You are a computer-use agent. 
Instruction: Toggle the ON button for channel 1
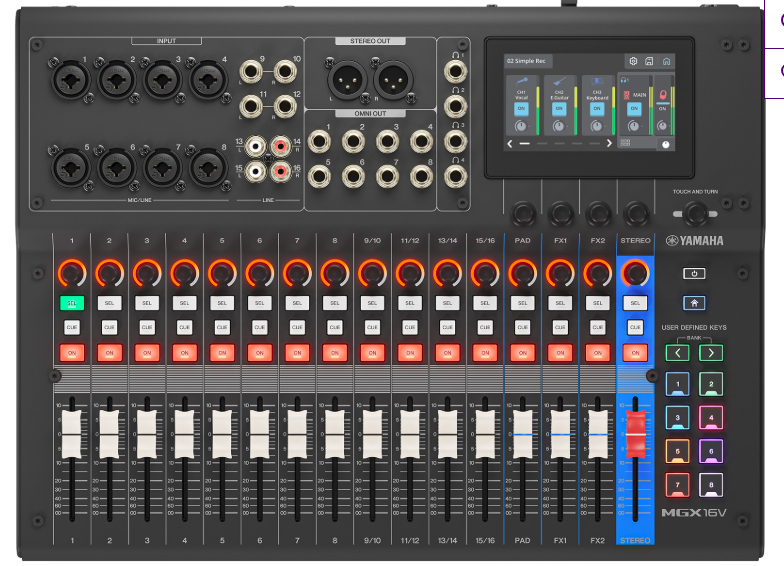pos(71,351)
